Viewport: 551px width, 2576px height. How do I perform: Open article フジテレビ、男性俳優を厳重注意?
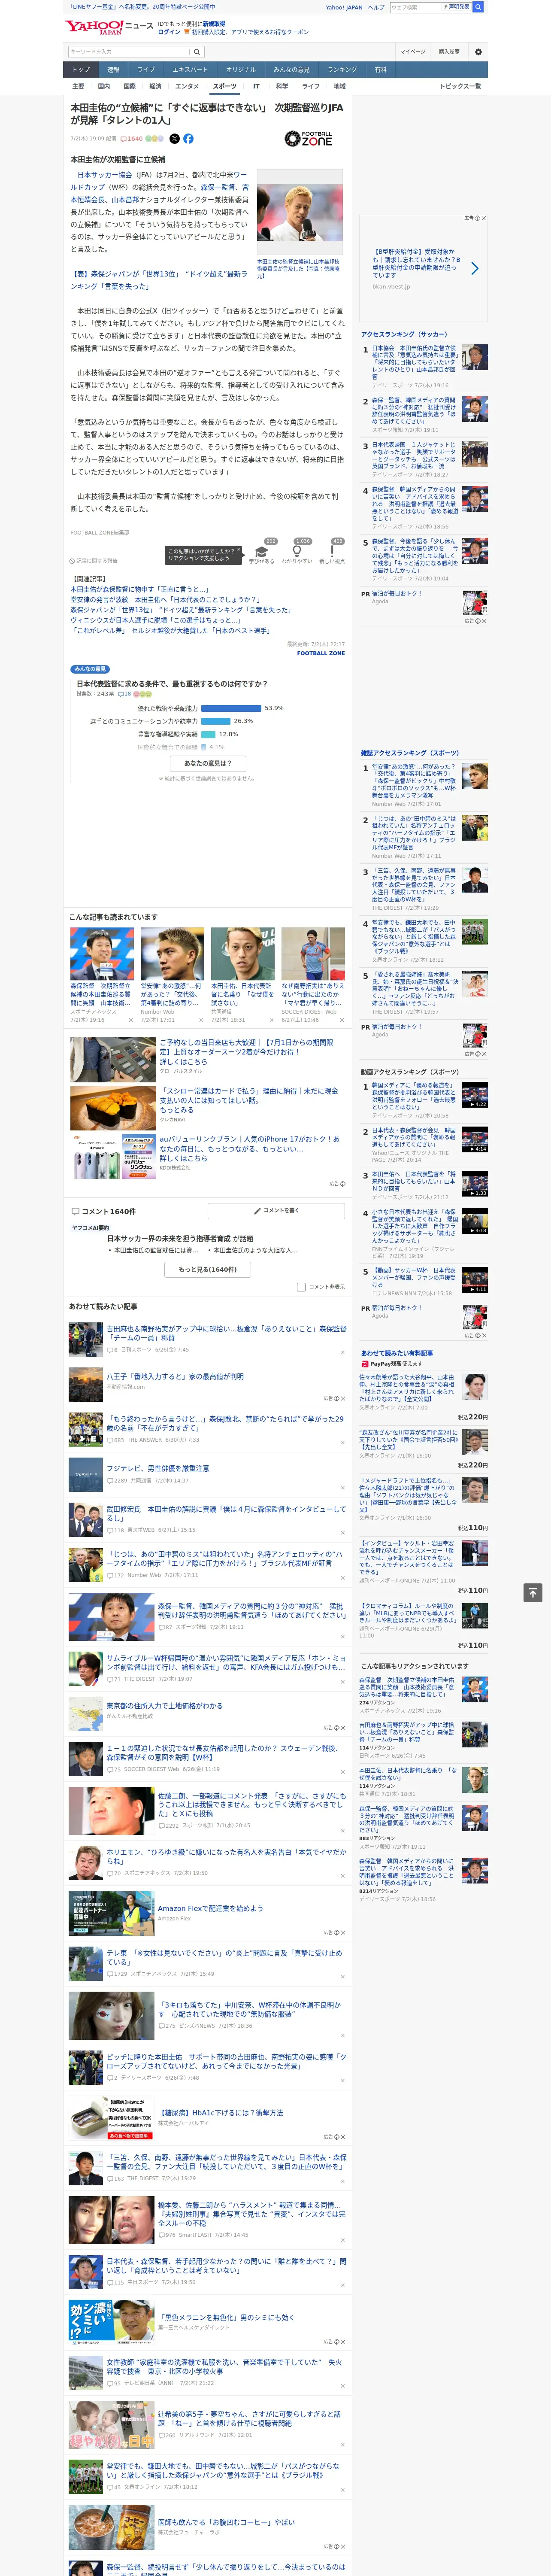tap(158, 1468)
